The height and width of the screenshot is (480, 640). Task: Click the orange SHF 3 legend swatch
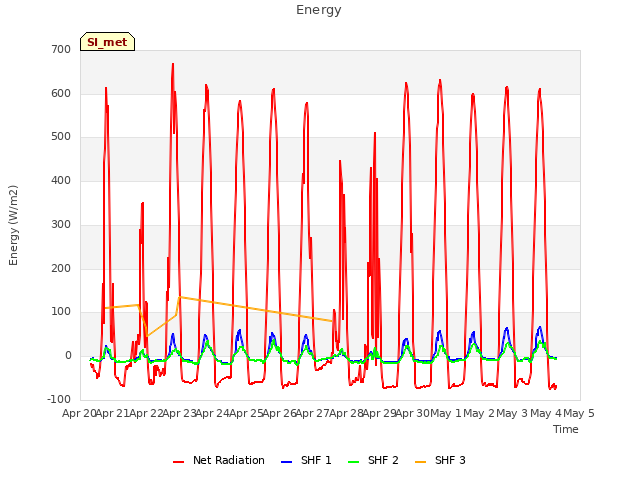pyautogui.click(x=420, y=462)
